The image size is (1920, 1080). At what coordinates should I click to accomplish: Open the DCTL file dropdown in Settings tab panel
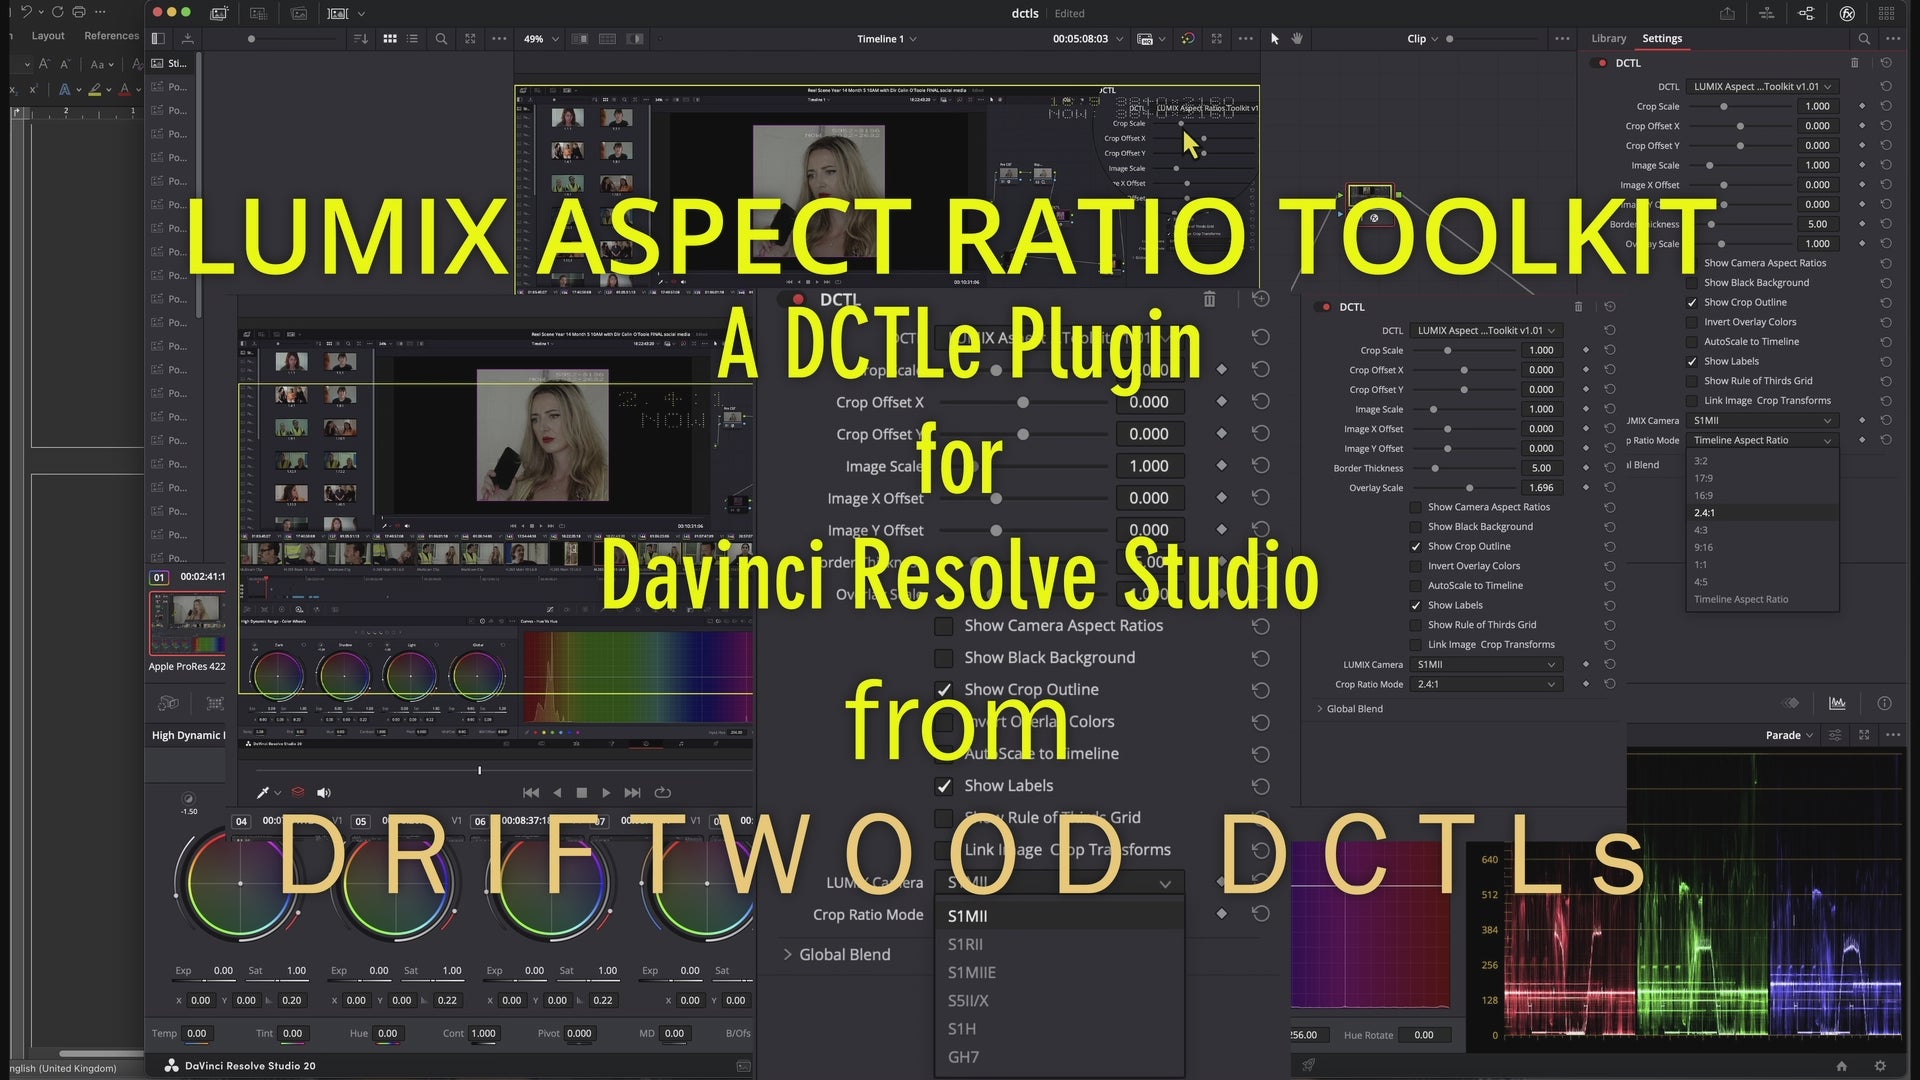click(x=1763, y=87)
